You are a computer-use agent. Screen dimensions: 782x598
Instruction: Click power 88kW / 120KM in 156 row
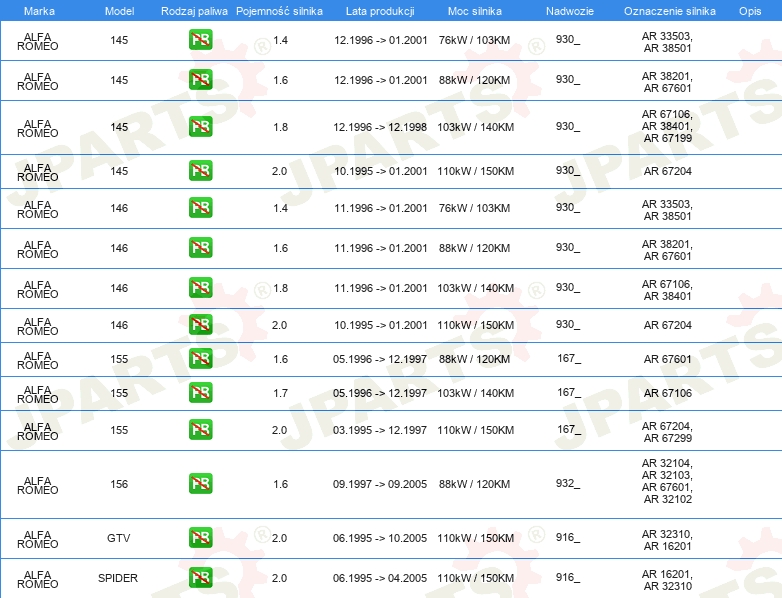click(x=474, y=484)
